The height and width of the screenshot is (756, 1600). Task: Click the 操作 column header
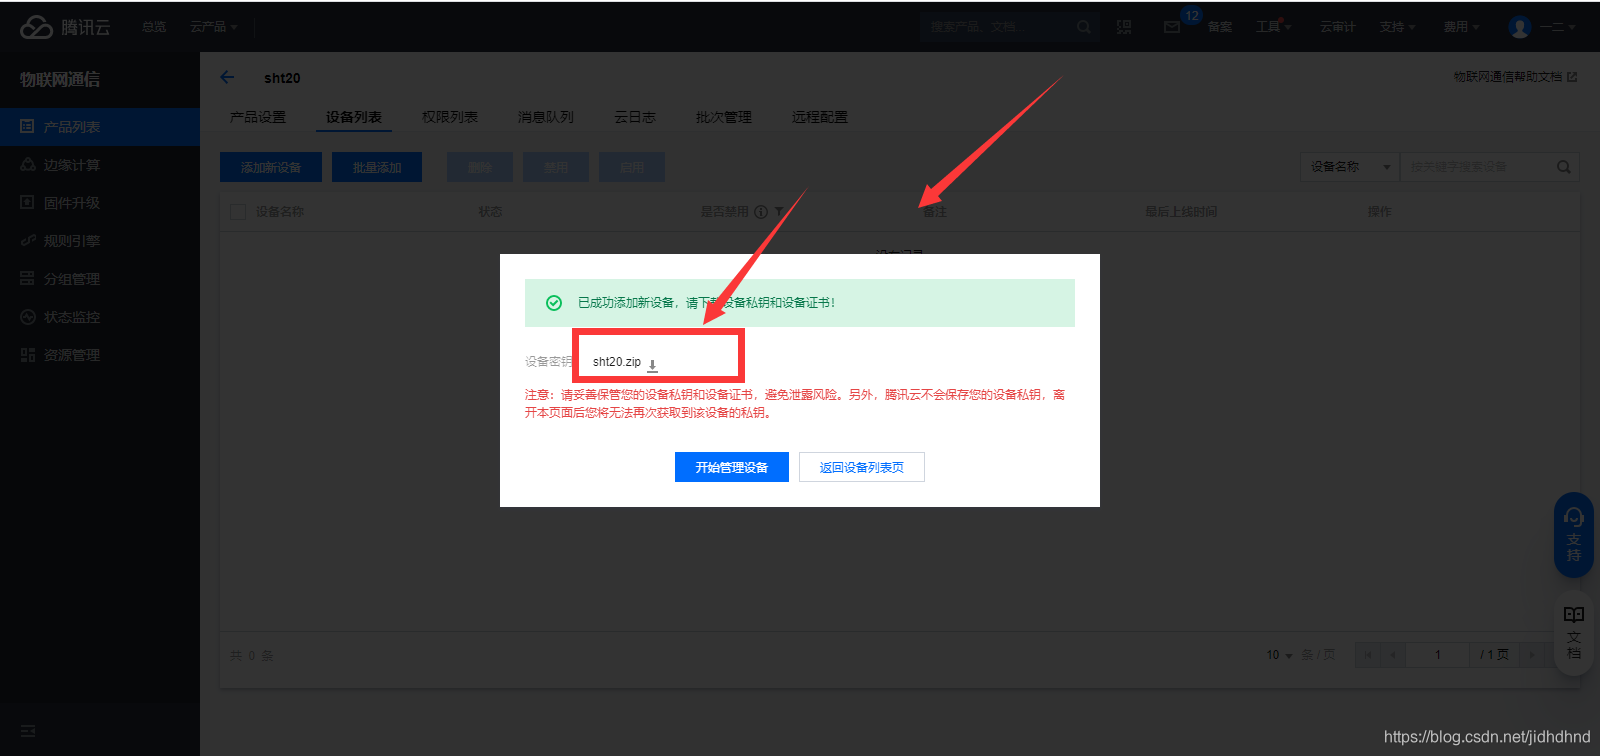[1379, 212]
